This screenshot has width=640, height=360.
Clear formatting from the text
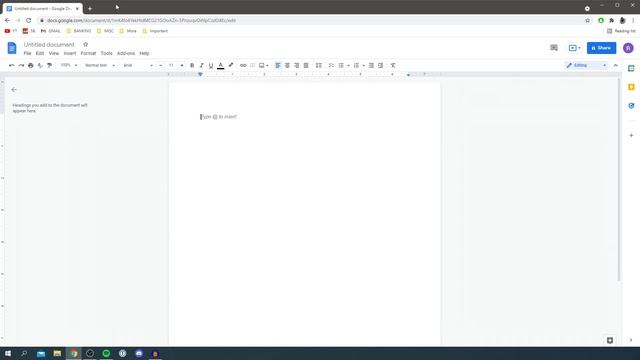(x=393, y=65)
